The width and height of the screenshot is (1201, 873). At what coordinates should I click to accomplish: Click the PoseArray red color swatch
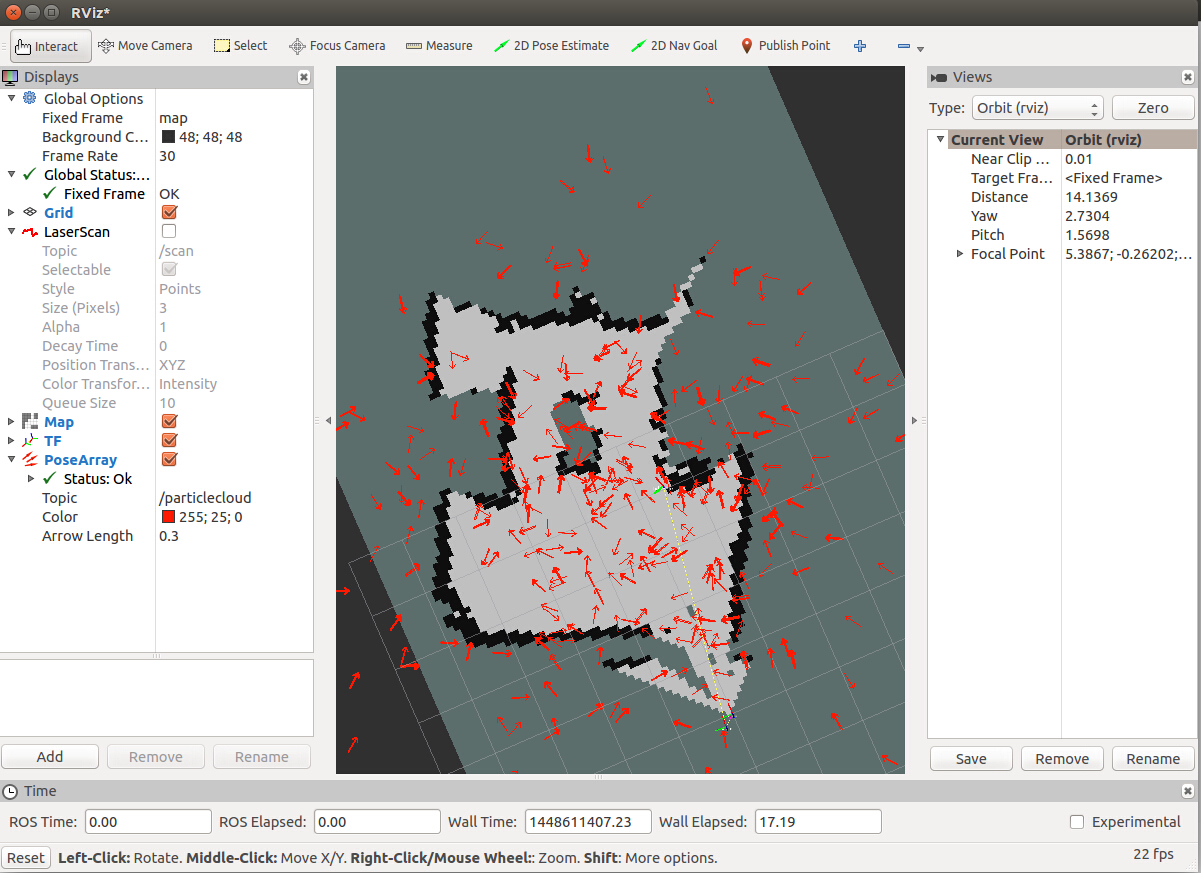click(x=168, y=517)
